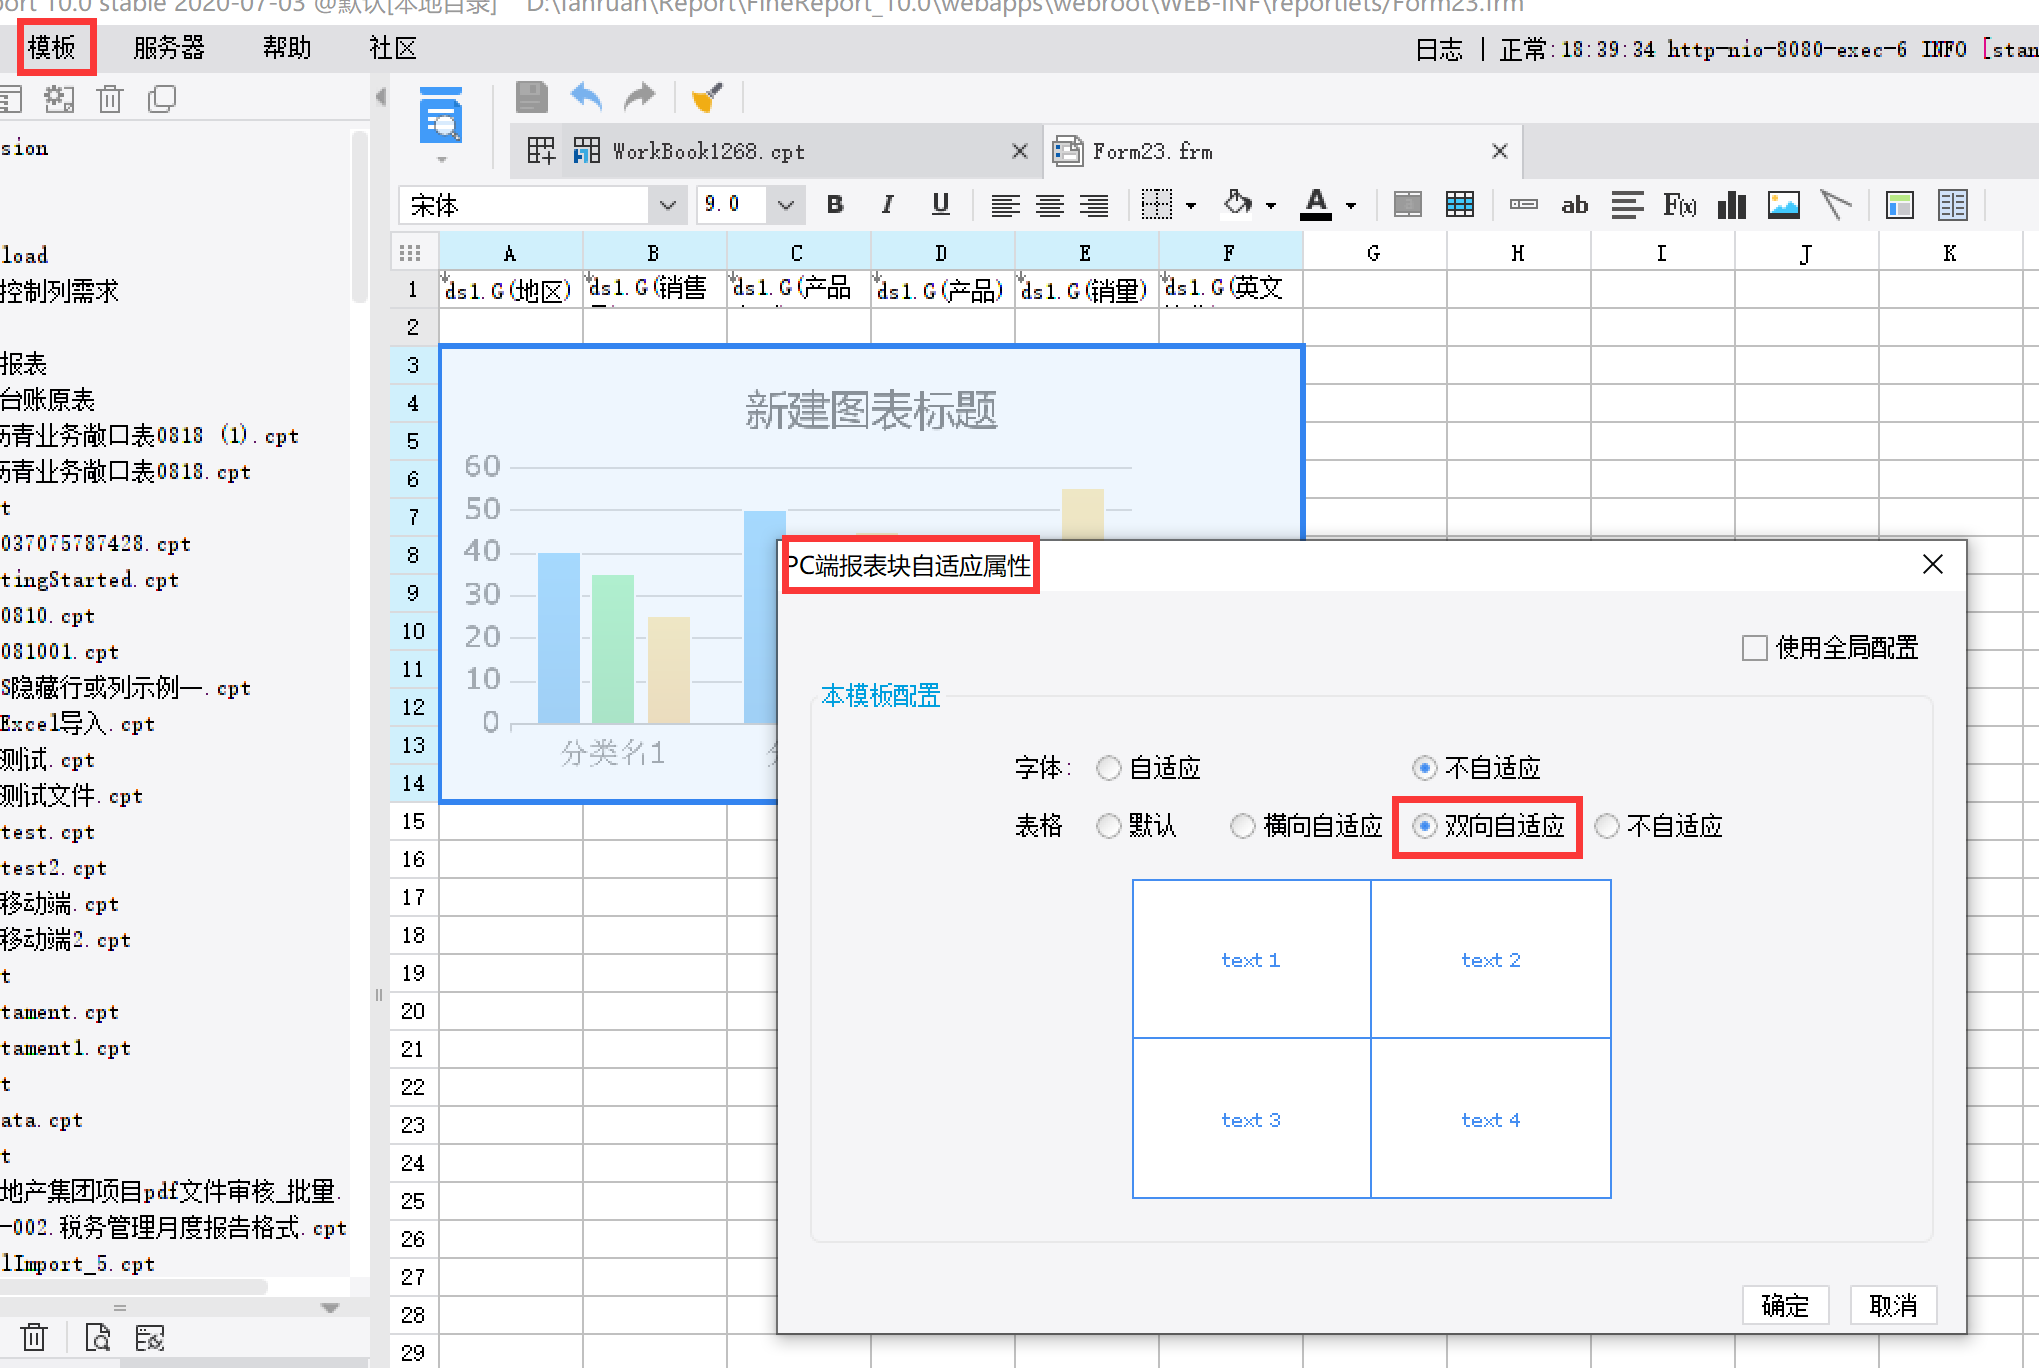Select 横向自适应 radio button

(1242, 826)
